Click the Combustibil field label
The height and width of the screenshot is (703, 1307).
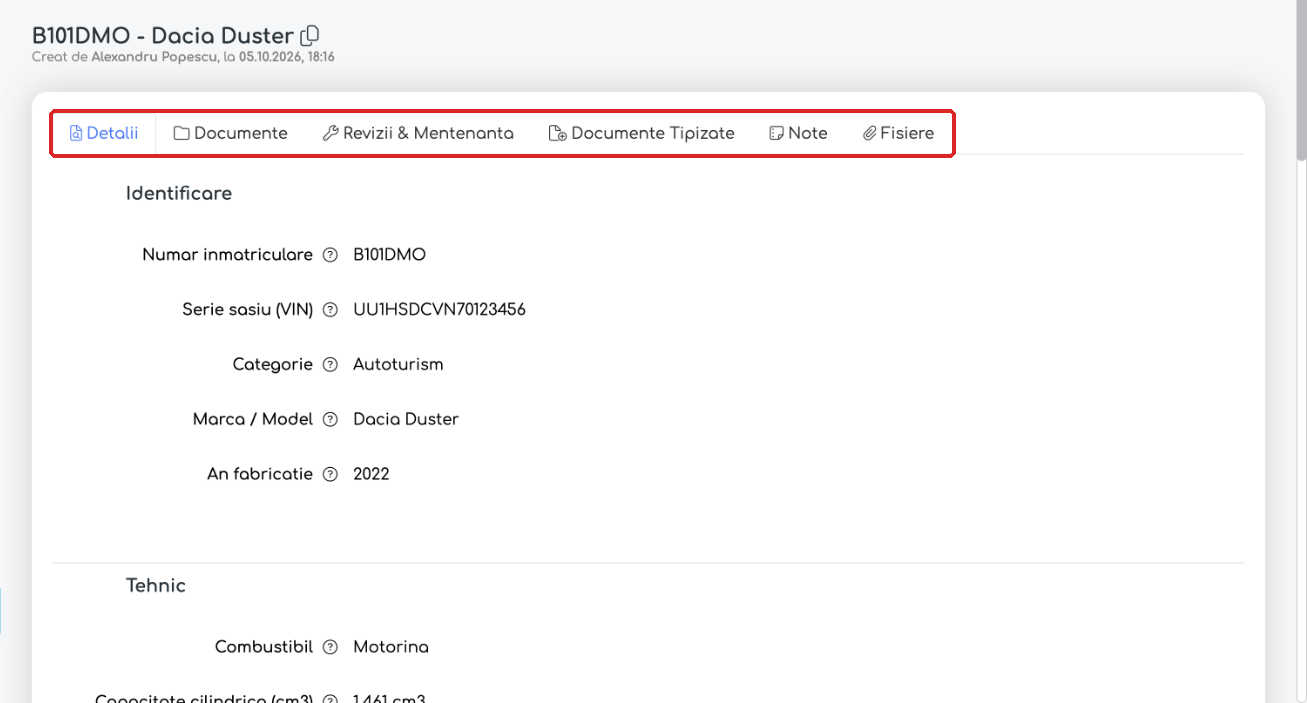tap(264, 647)
